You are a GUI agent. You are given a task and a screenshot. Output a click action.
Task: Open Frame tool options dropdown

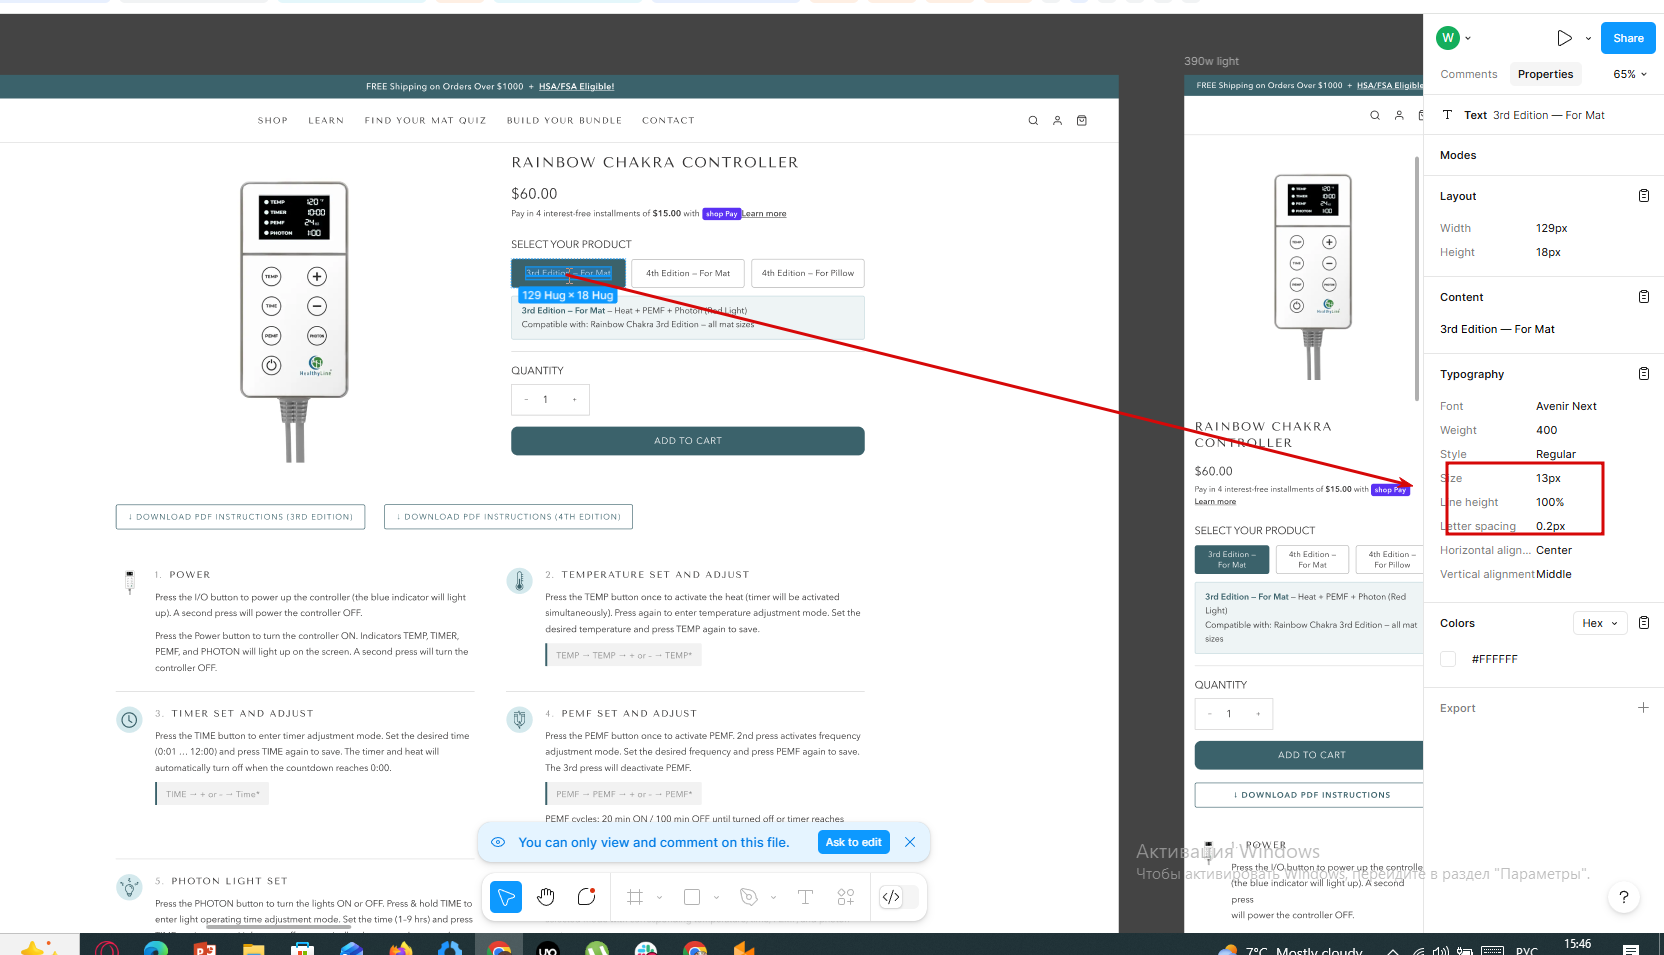click(660, 897)
